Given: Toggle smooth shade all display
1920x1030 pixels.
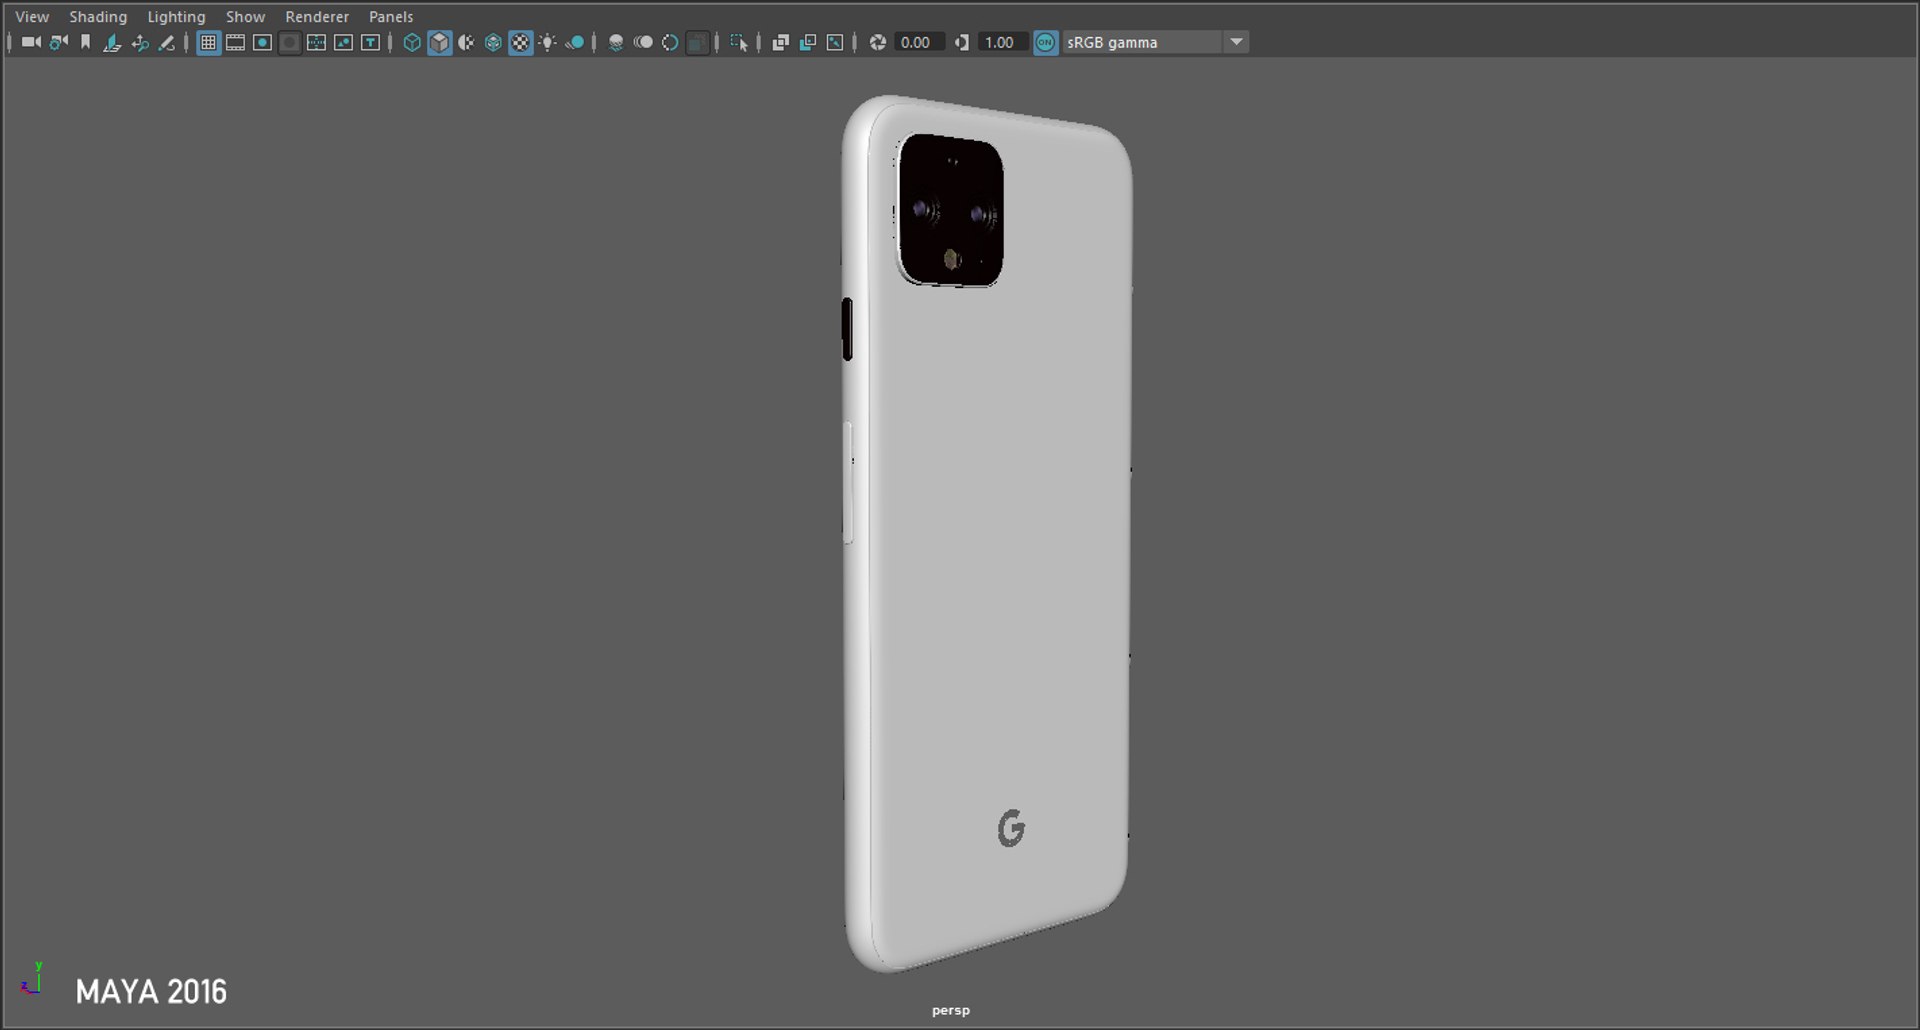Looking at the screenshot, I should (x=439, y=42).
